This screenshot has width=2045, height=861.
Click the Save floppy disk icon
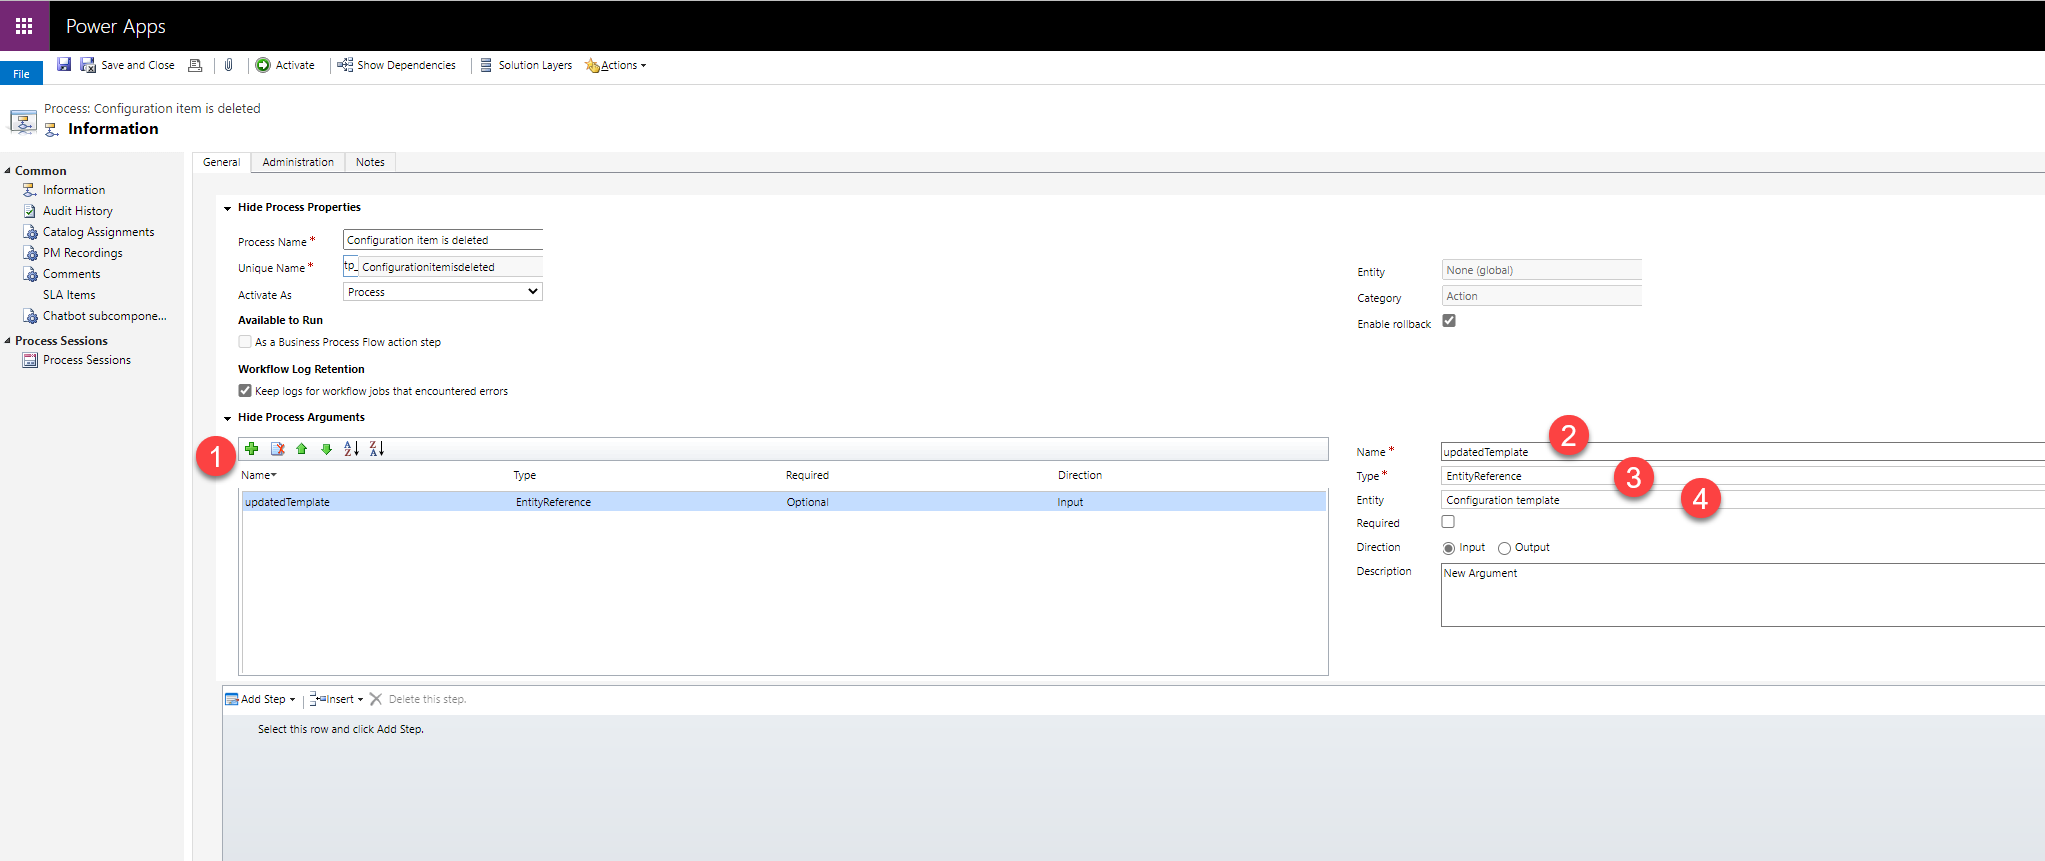pos(64,65)
